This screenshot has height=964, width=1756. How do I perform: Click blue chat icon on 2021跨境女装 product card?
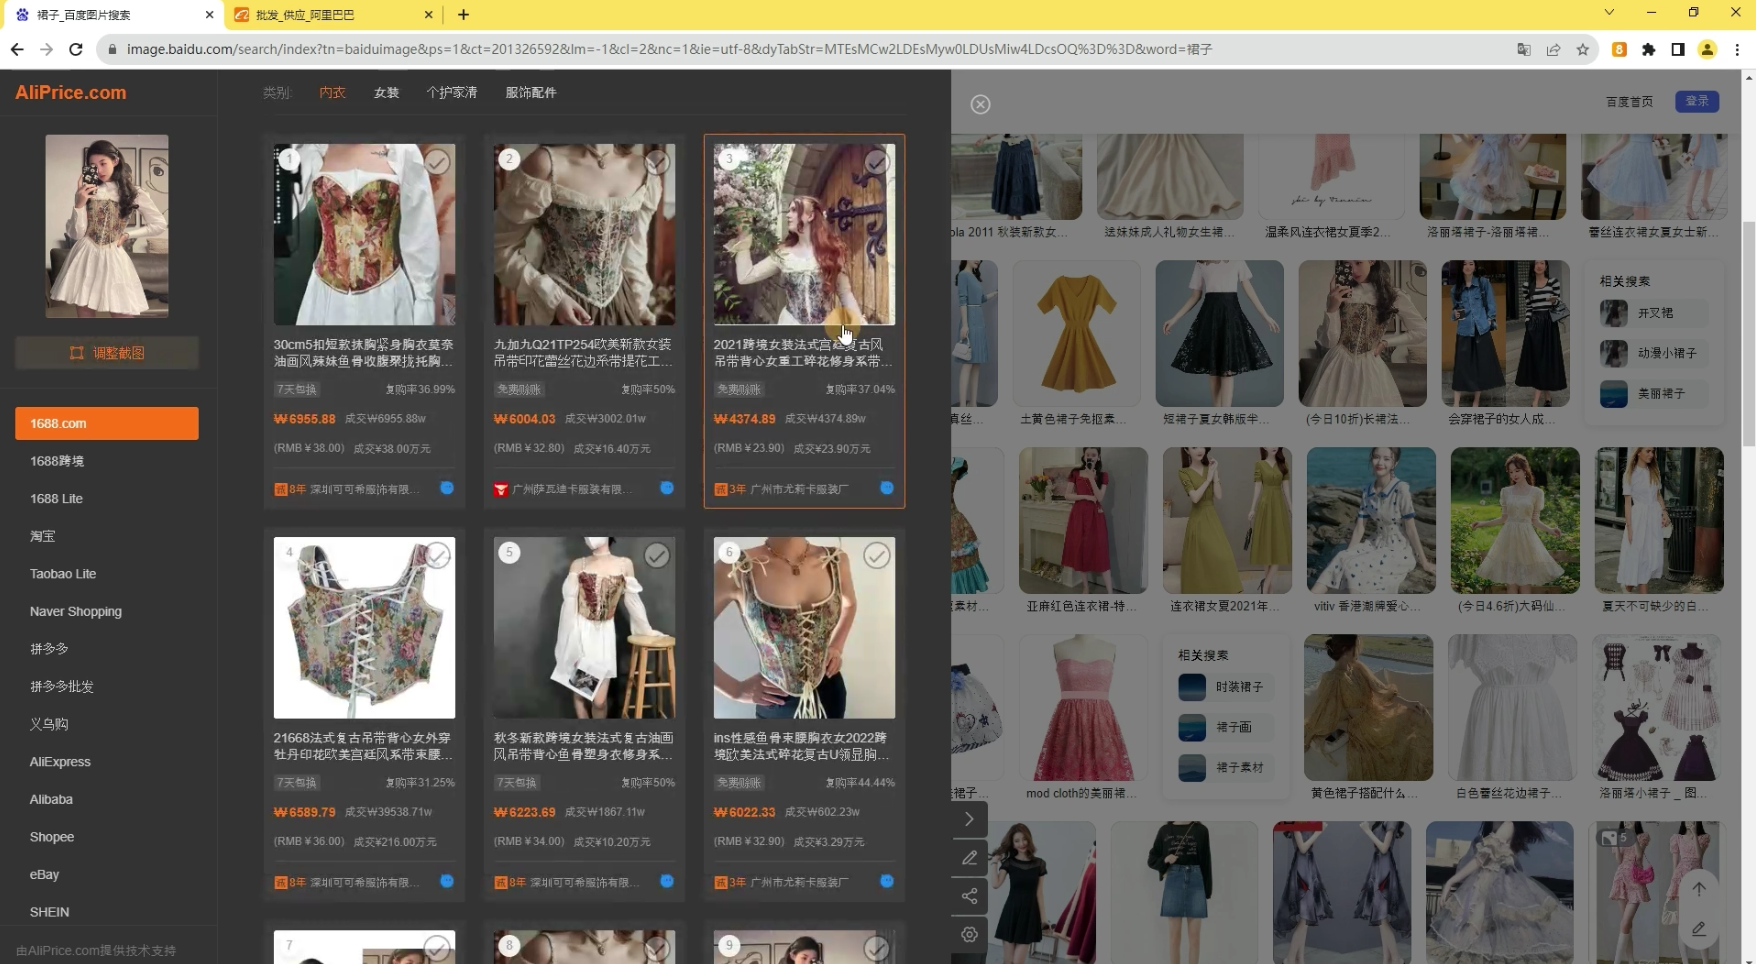click(x=887, y=488)
